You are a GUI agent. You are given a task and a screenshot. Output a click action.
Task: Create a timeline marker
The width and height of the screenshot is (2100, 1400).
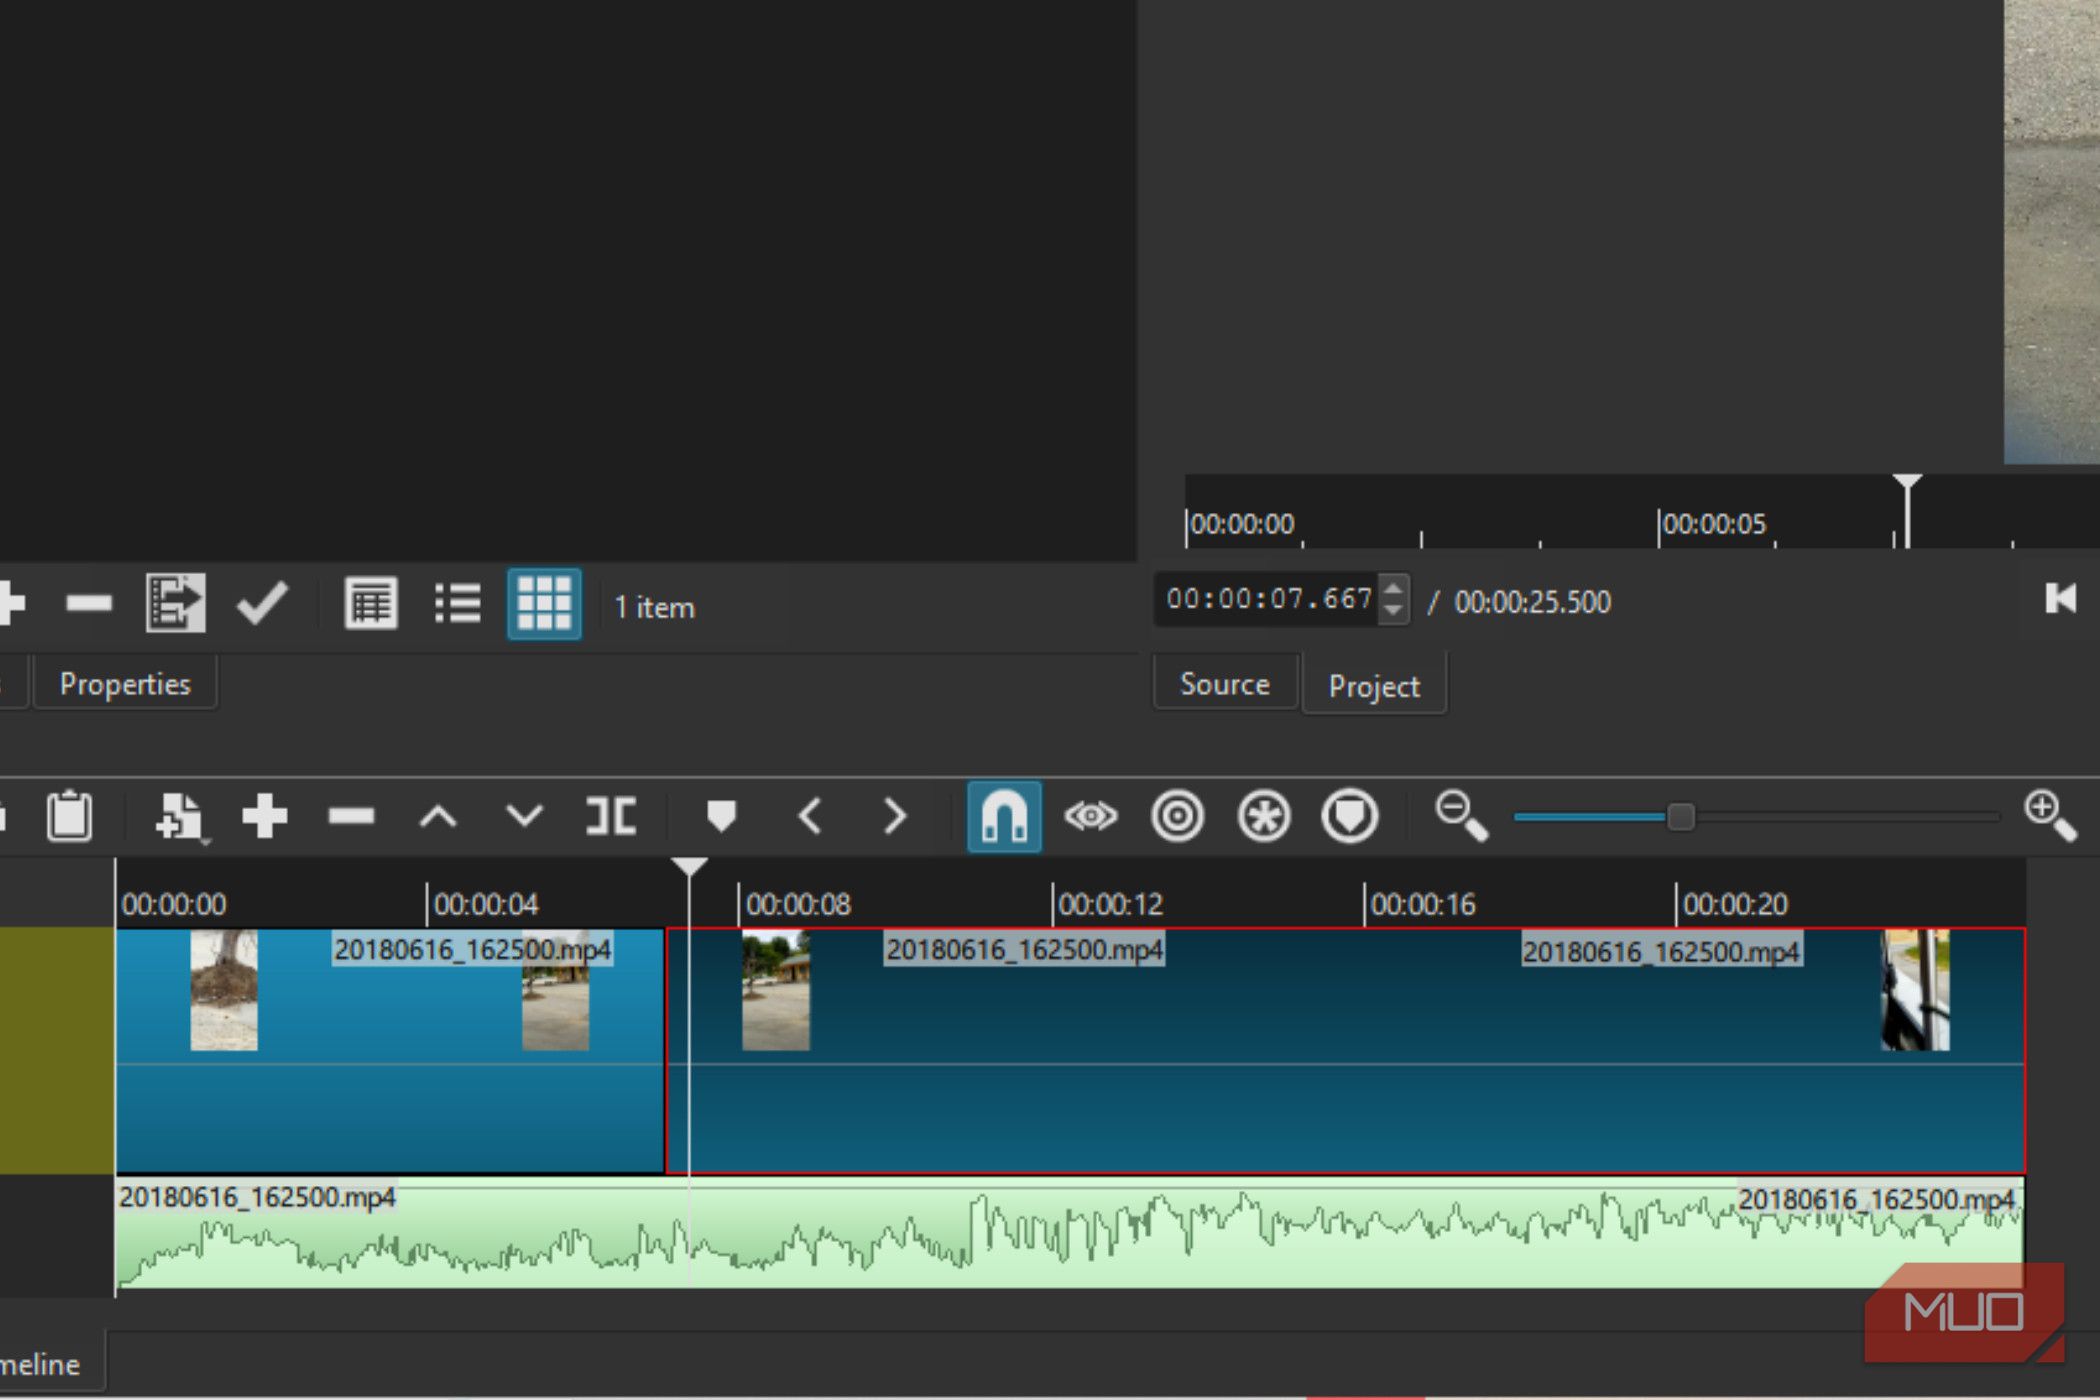point(721,816)
